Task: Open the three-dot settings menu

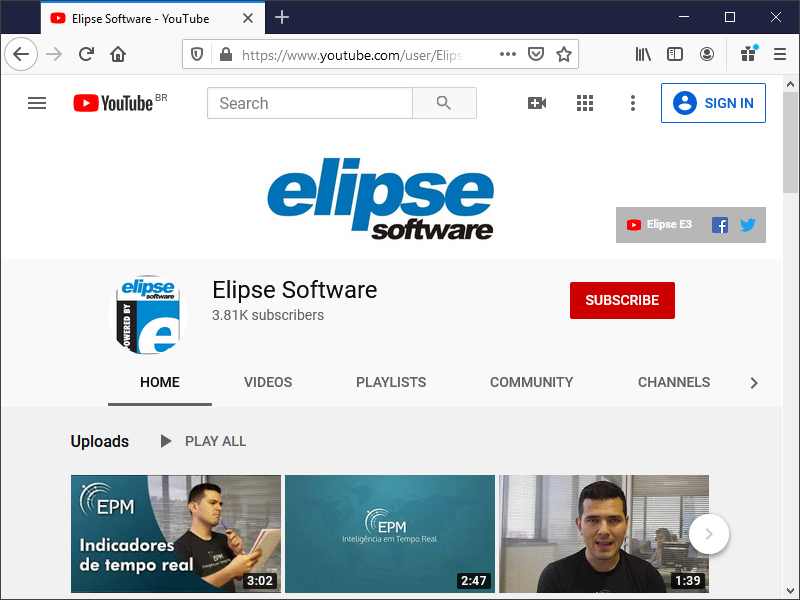Action: pos(632,103)
